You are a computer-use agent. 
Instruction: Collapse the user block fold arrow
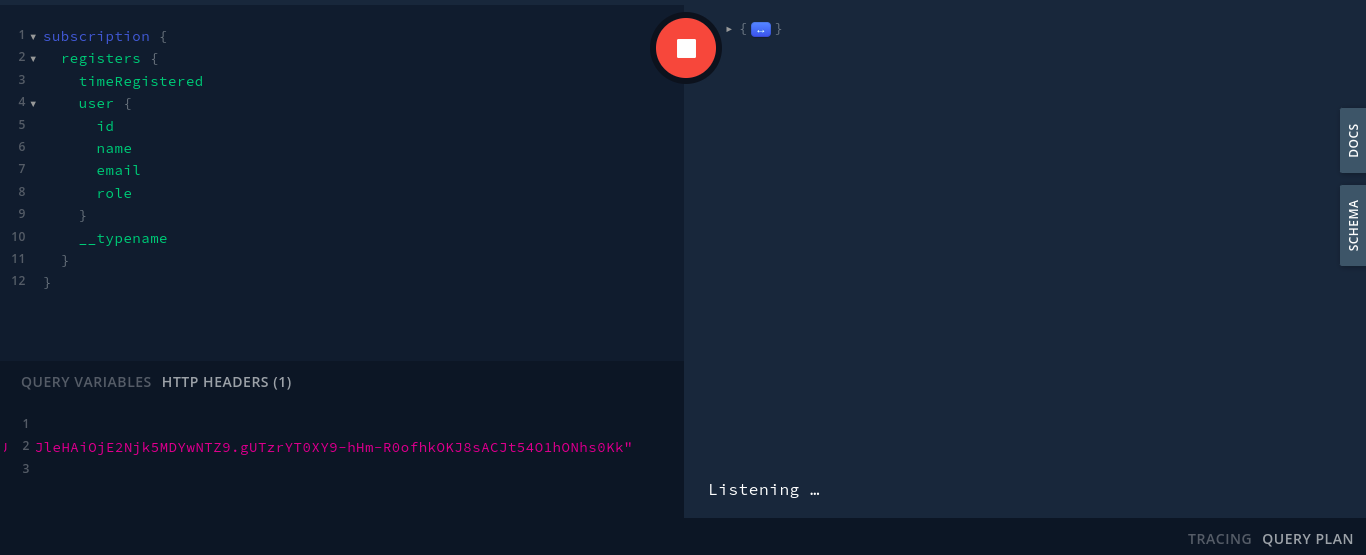click(x=33, y=104)
